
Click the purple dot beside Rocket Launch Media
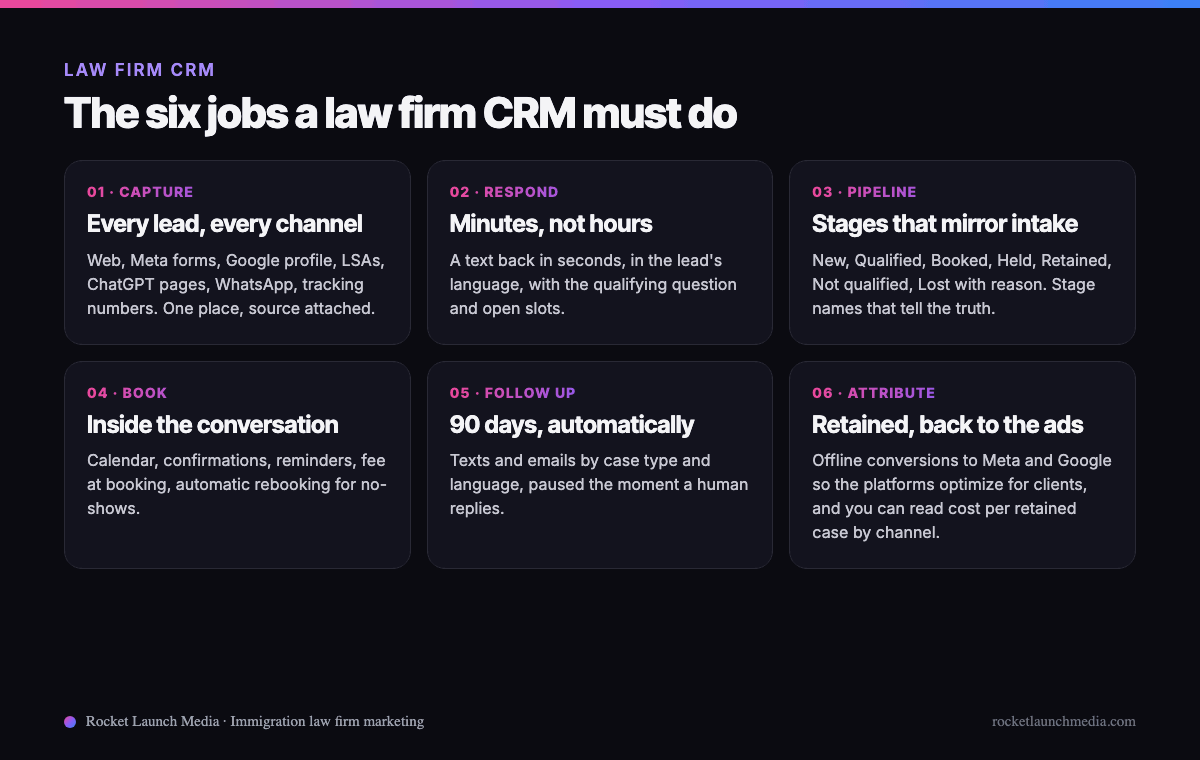[70, 721]
